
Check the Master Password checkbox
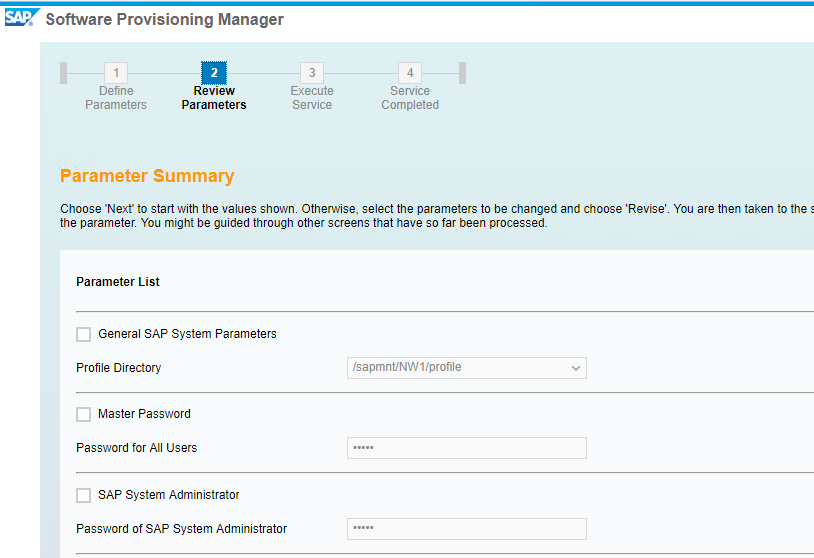tap(84, 414)
